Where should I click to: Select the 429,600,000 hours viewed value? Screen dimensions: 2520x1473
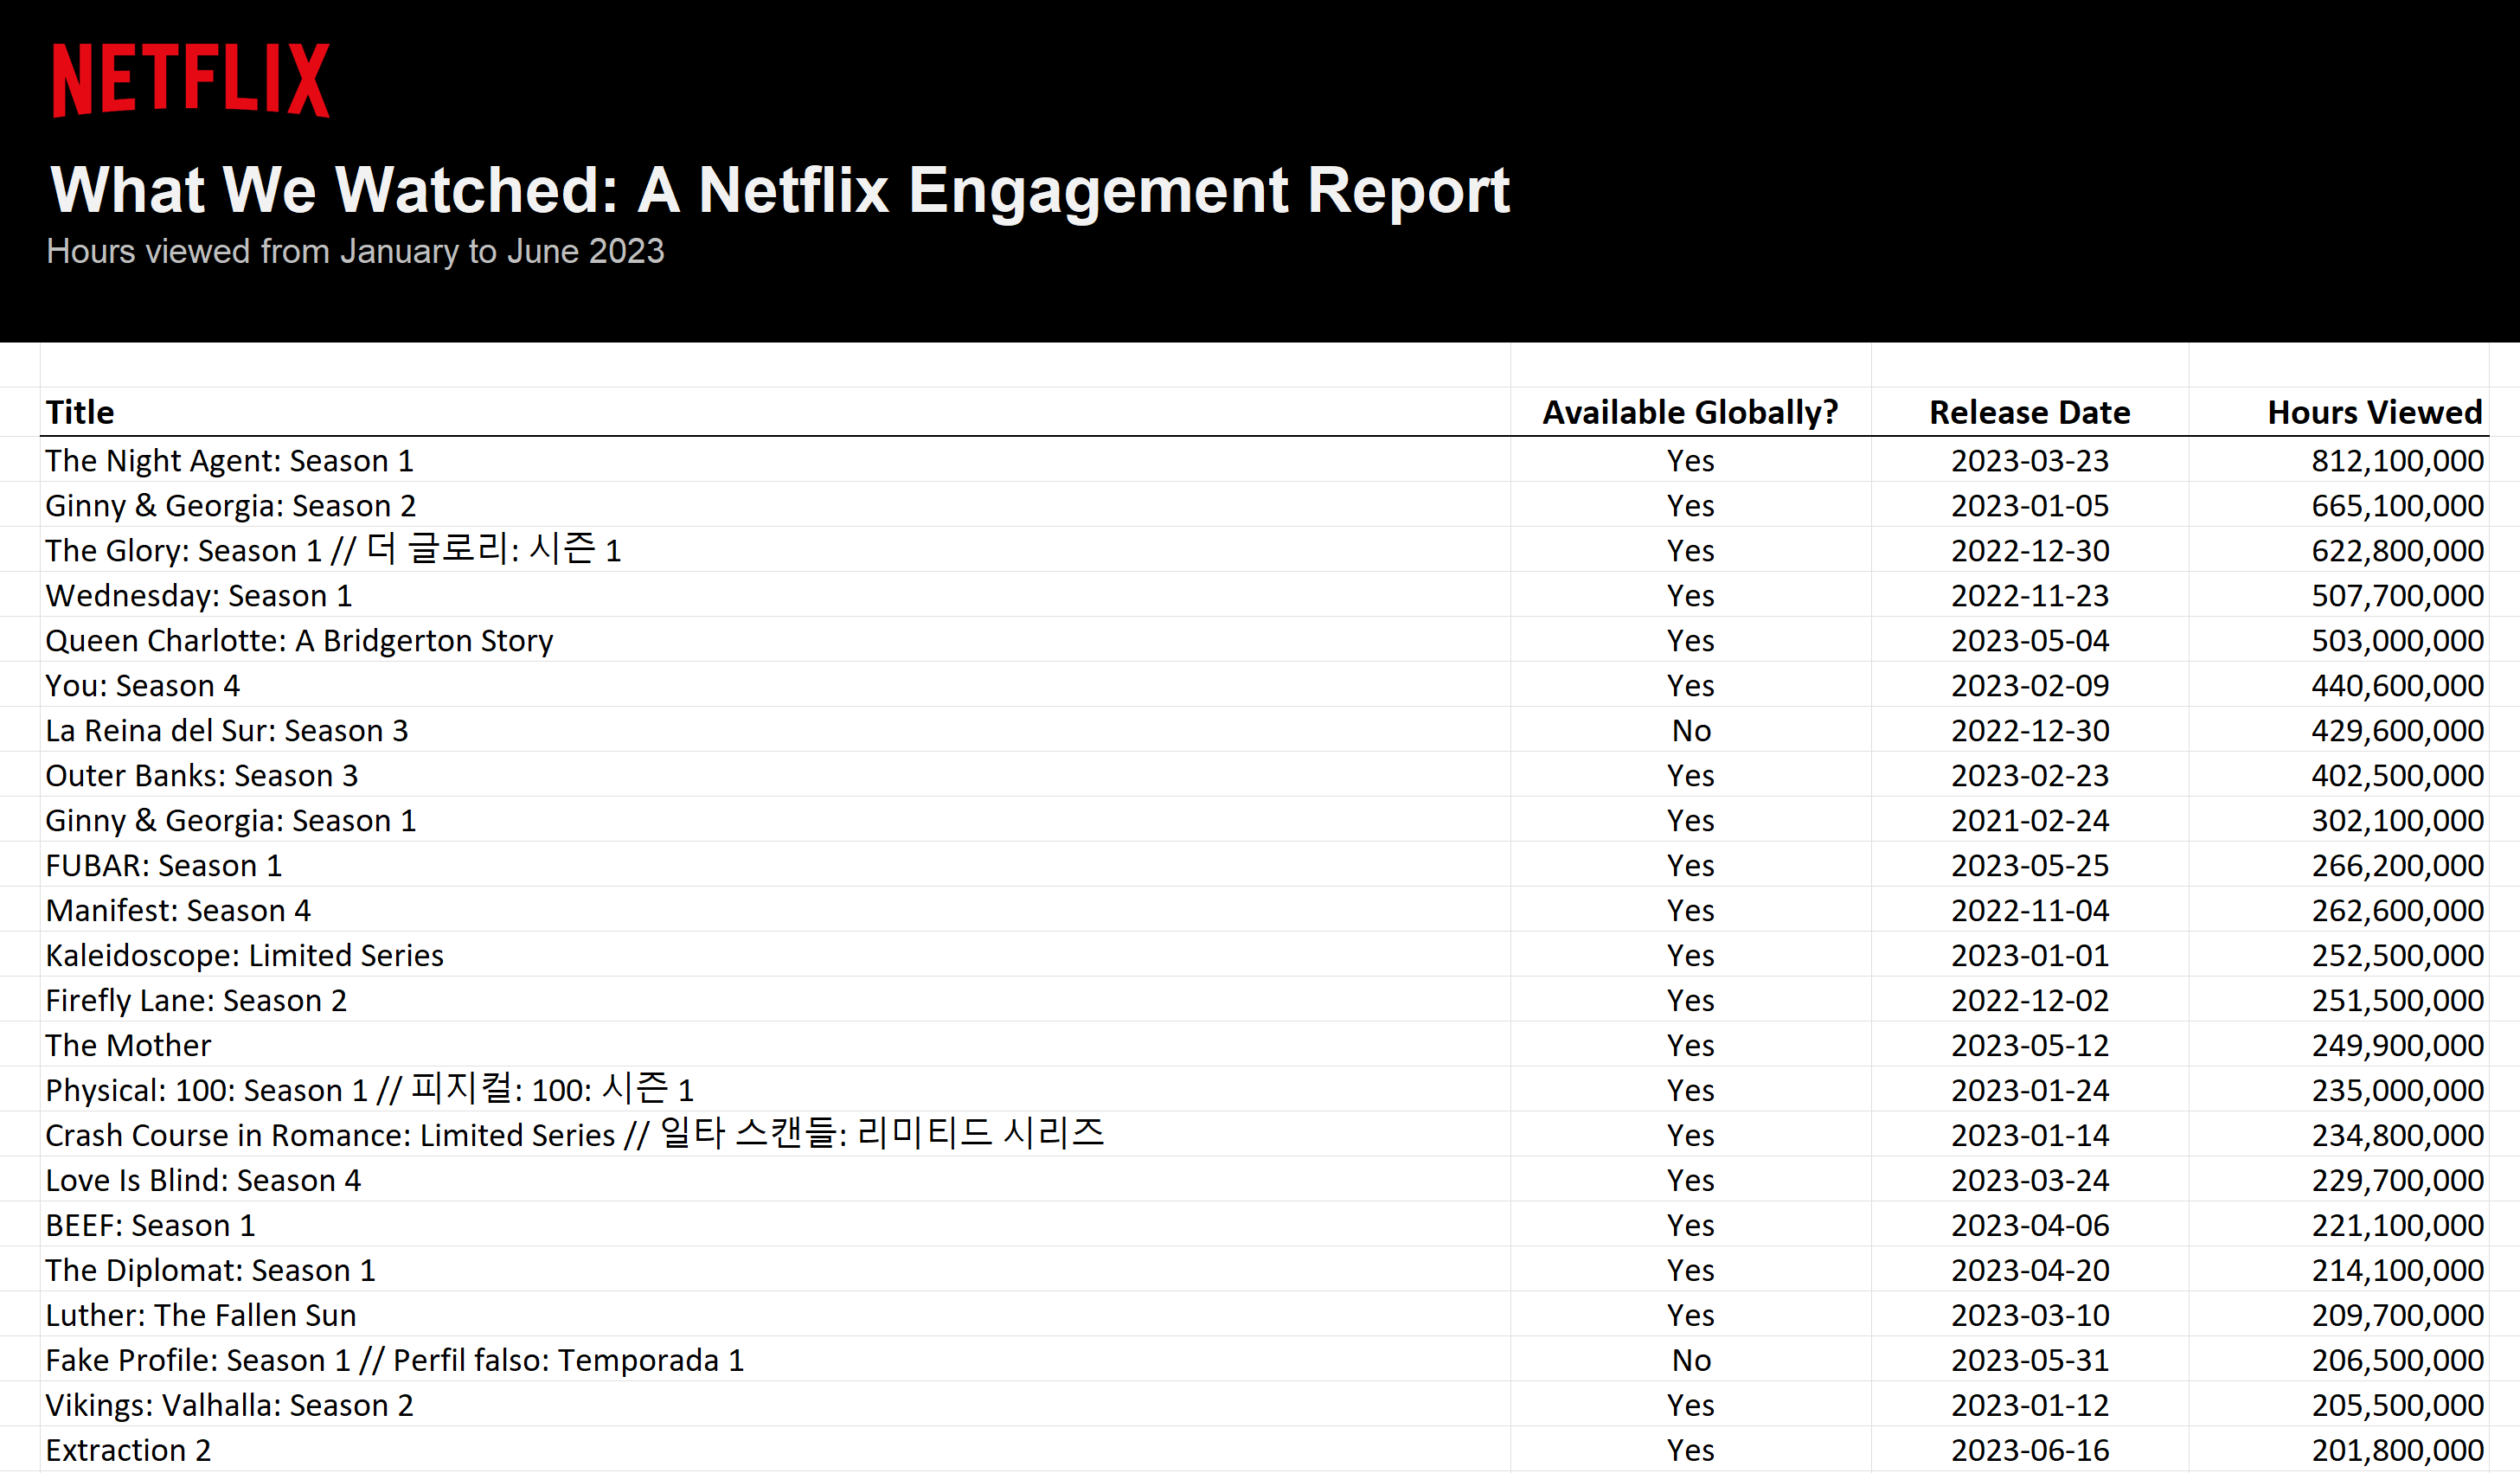coord(2397,731)
